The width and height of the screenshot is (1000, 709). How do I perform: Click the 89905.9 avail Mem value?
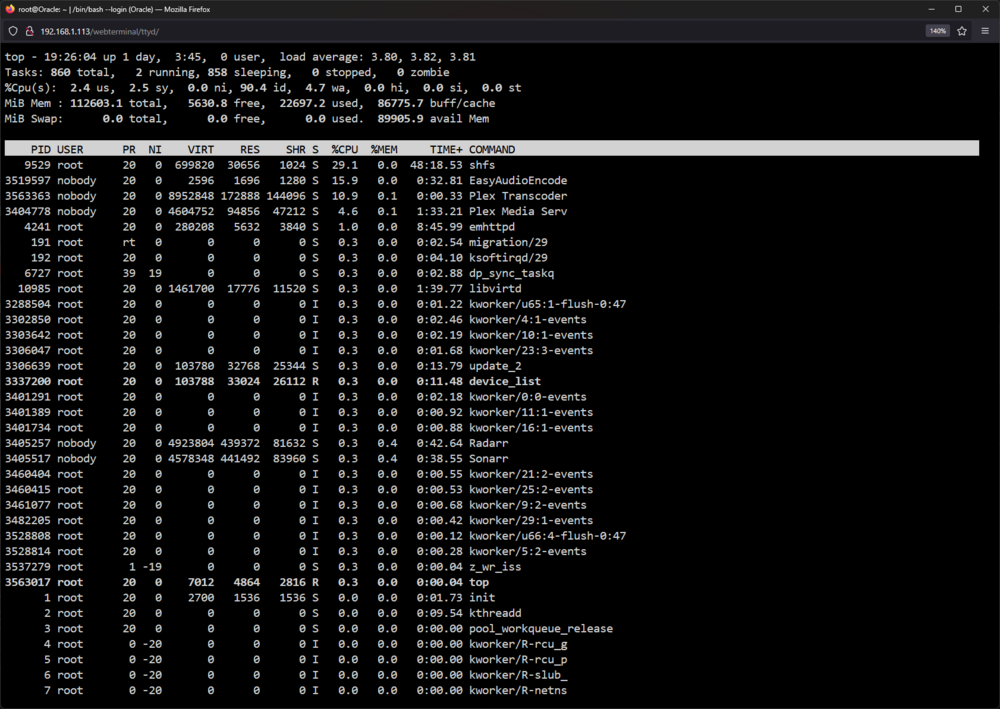(433, 119)
